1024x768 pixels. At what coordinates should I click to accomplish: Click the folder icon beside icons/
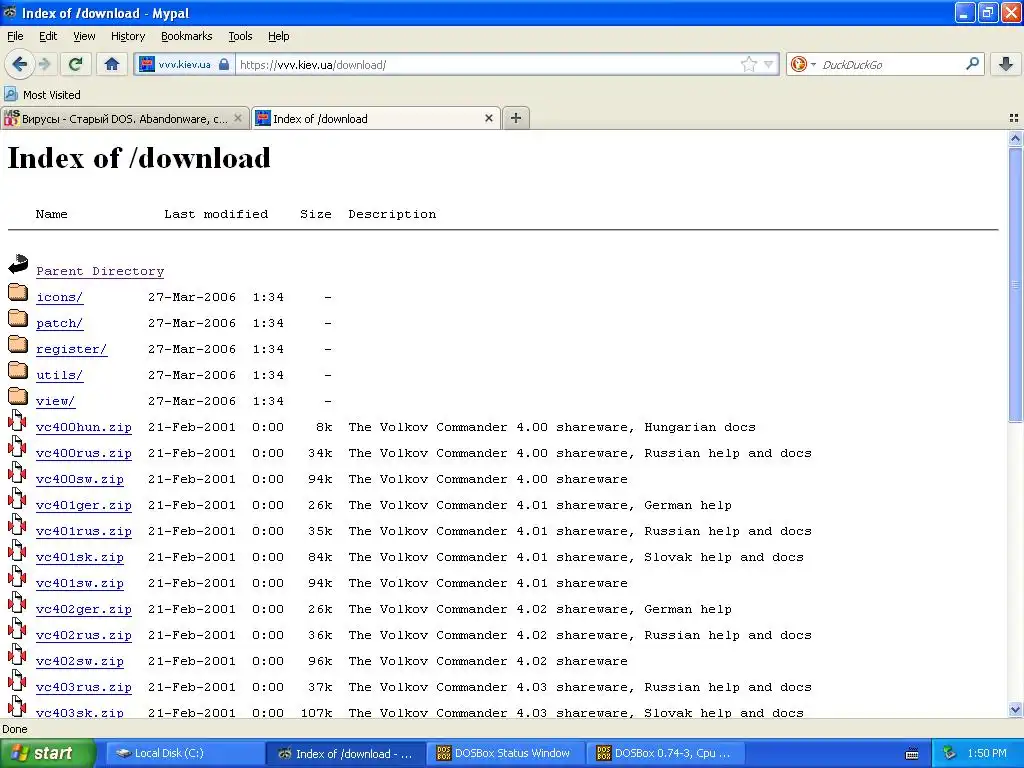[x=18, y=292]
